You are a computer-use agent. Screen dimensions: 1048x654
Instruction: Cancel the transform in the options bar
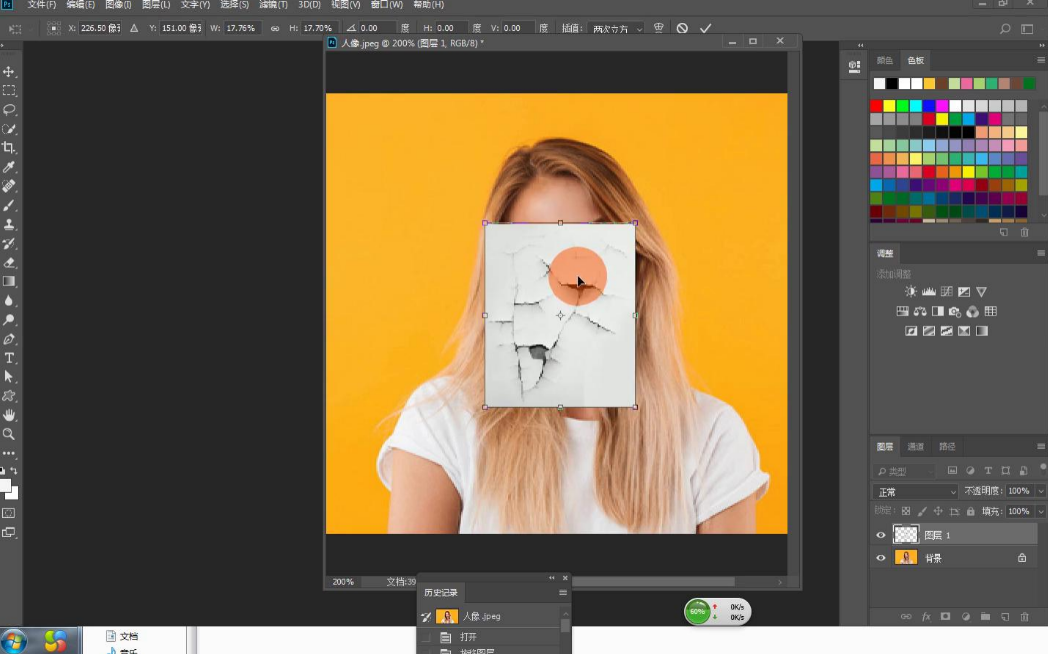click(682, 28)
